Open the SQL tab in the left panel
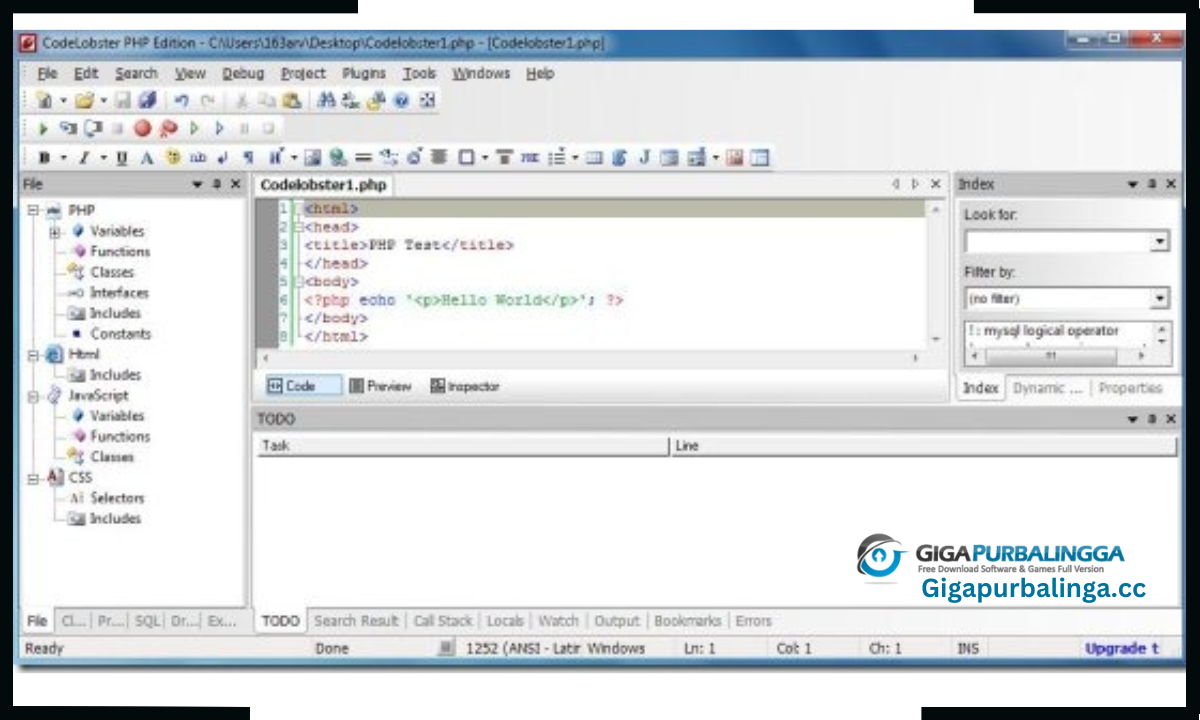1200x720 pixels. 147,621
